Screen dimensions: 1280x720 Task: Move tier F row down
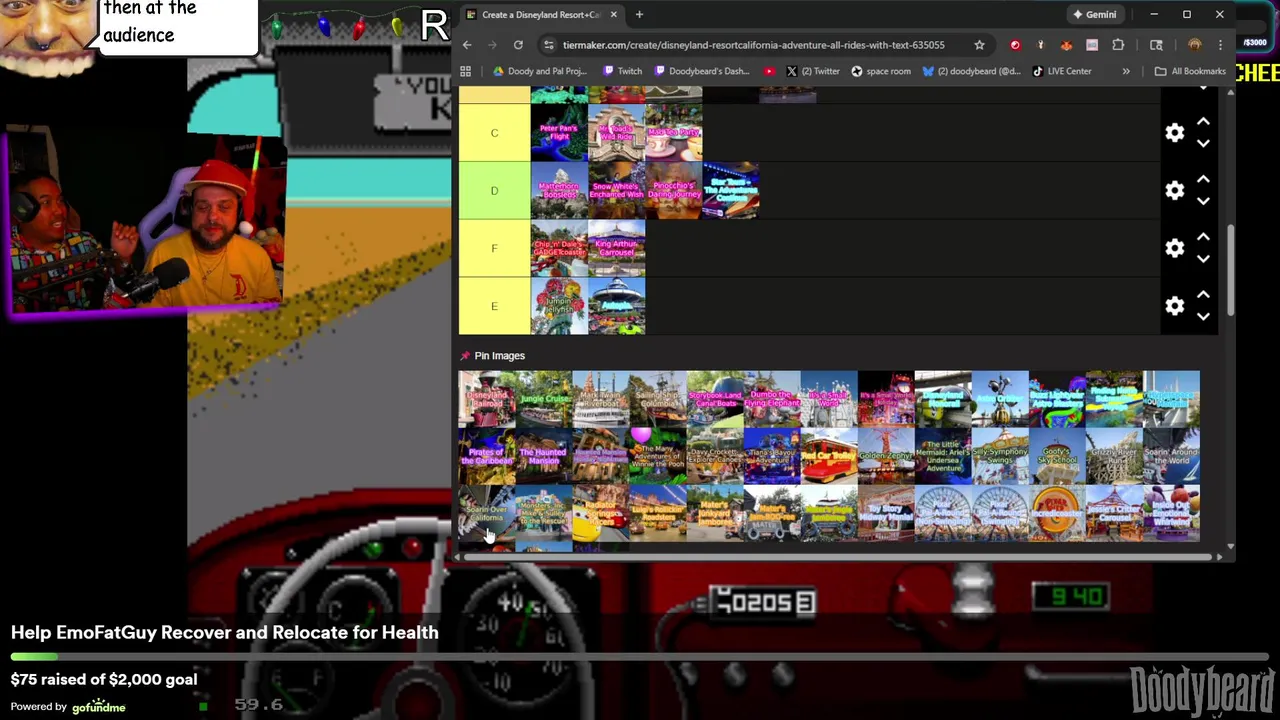pos(1203,259)
